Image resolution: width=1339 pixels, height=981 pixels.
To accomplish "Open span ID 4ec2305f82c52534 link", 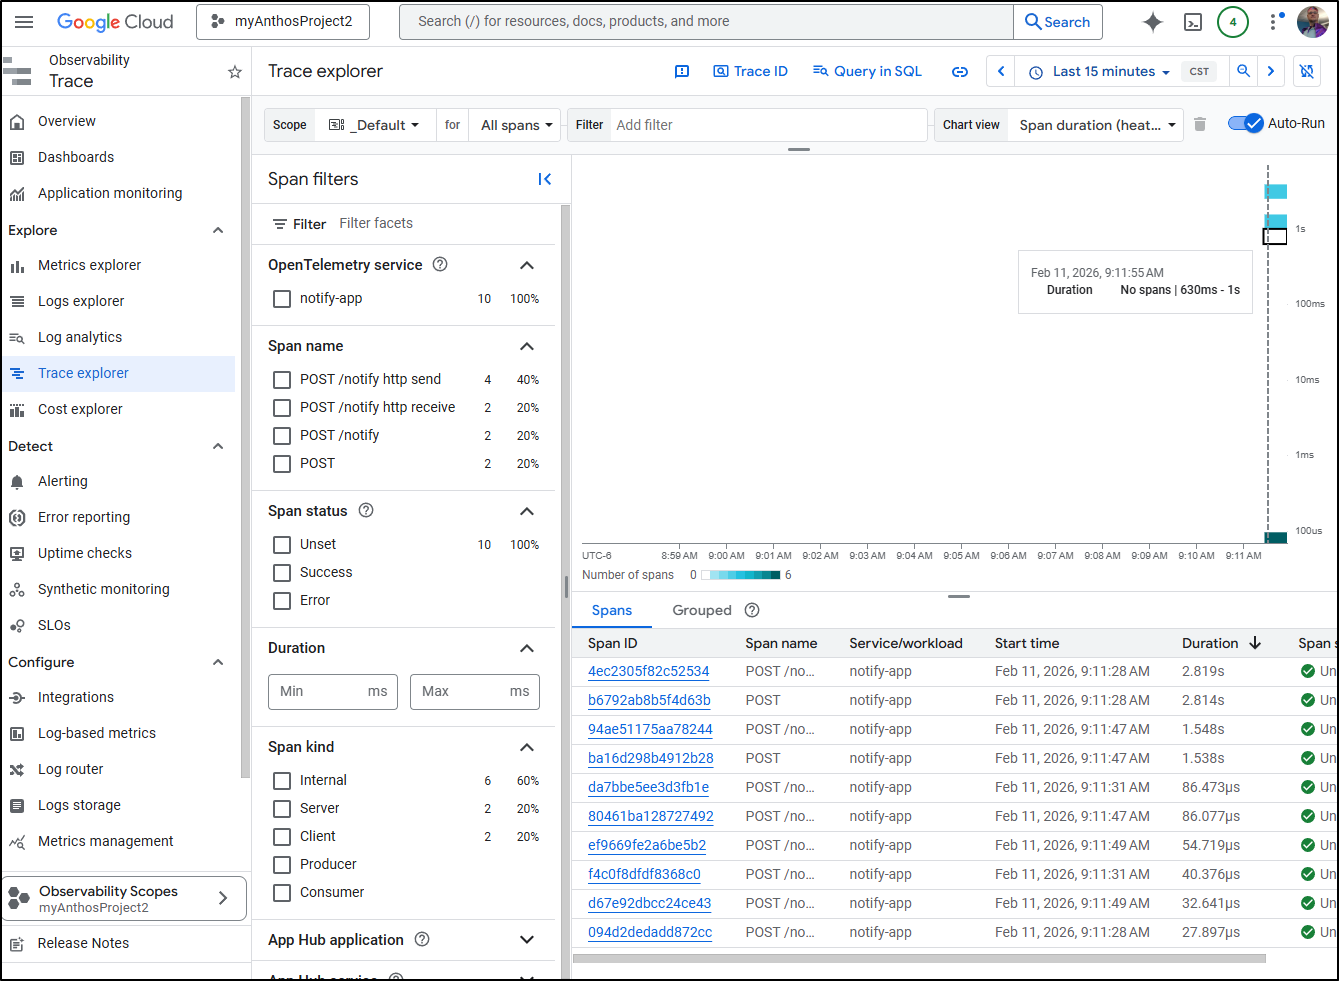I will click(648, 671).
